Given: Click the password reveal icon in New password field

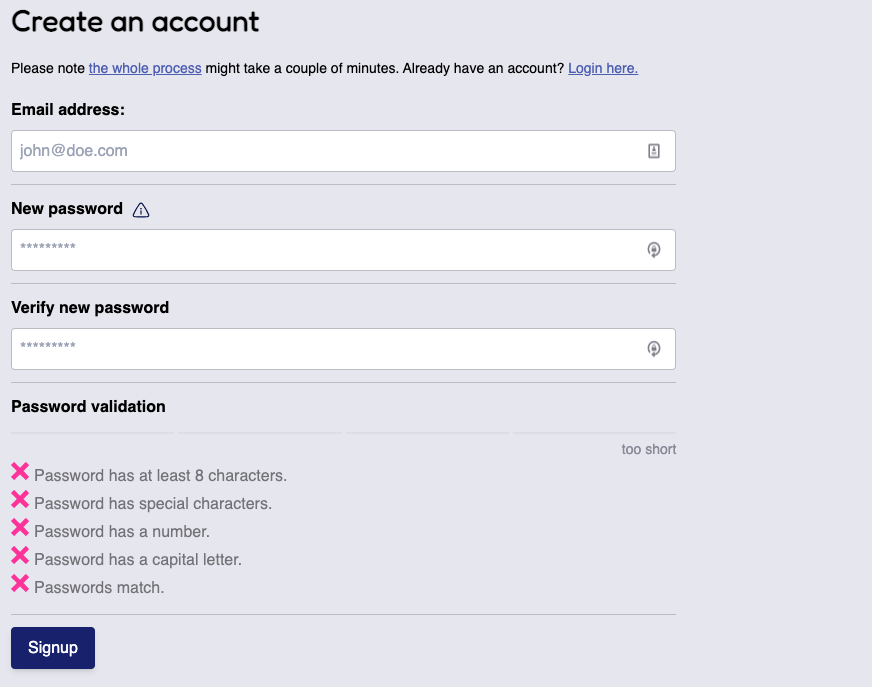Looking at the screenshot, I should pos(654,249).
